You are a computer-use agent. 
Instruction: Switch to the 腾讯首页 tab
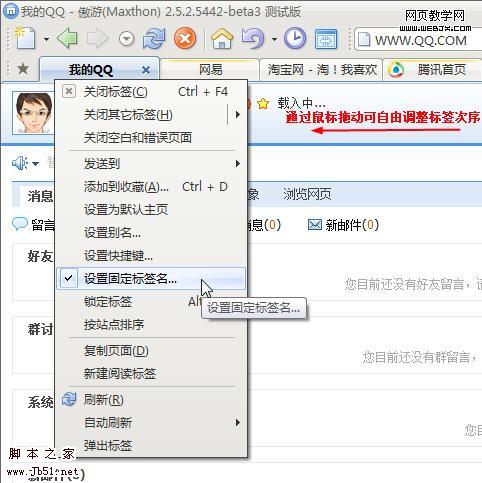click(433, 70)
